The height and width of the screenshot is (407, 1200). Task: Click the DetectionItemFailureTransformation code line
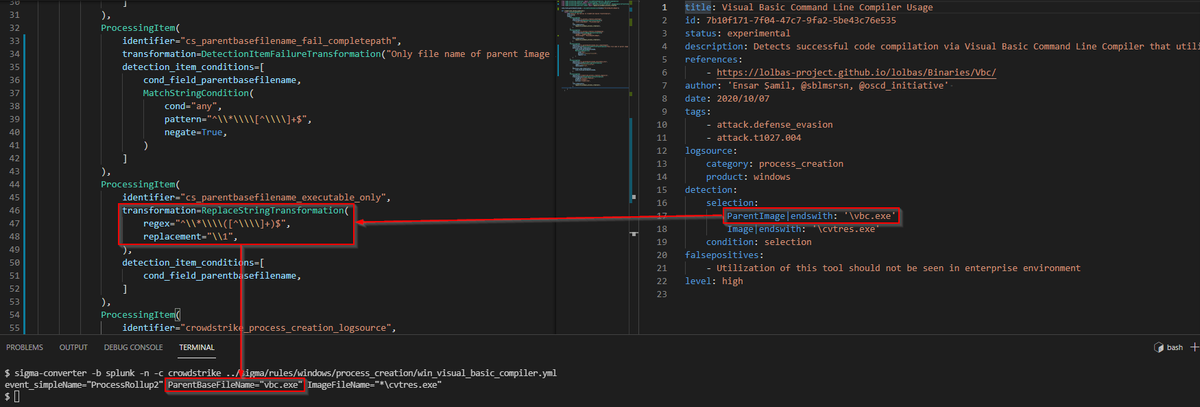337,53
